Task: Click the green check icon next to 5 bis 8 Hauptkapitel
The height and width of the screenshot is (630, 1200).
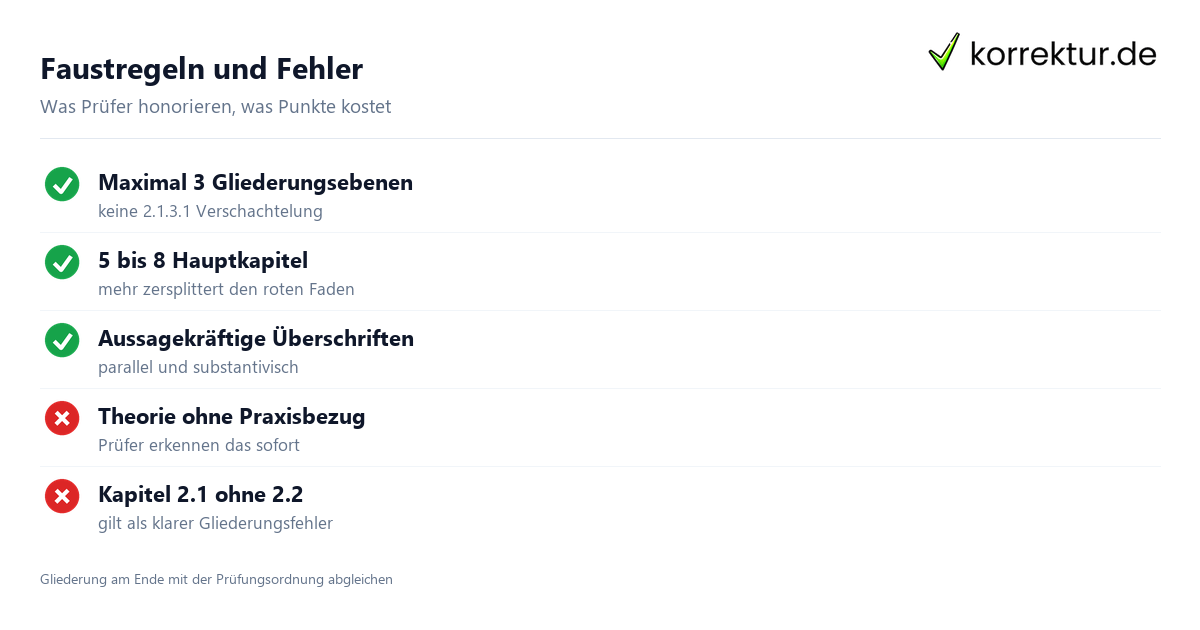Action: pos(62,262)
